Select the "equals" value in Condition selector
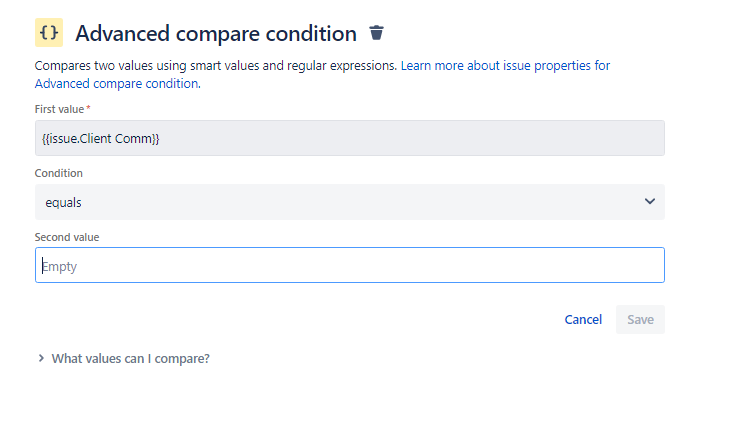 63,202
